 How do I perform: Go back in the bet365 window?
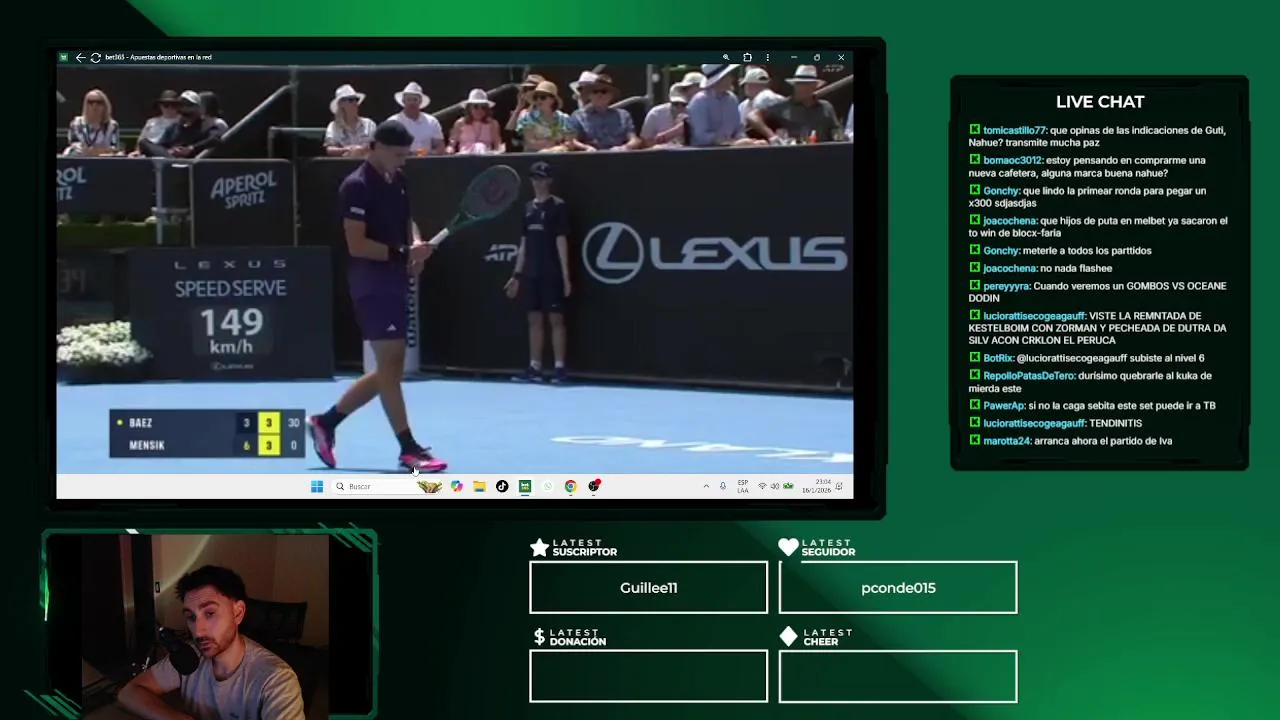80,57
